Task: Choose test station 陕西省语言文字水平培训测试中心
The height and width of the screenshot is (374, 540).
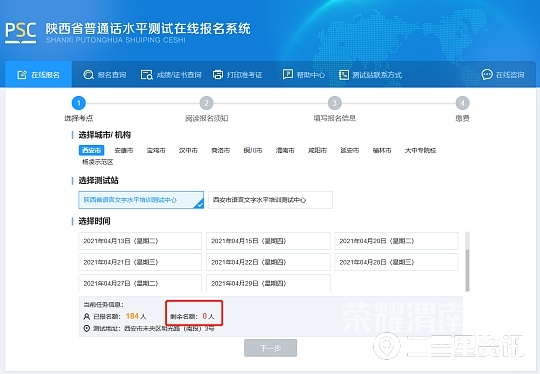Action: tap(141, 200)
